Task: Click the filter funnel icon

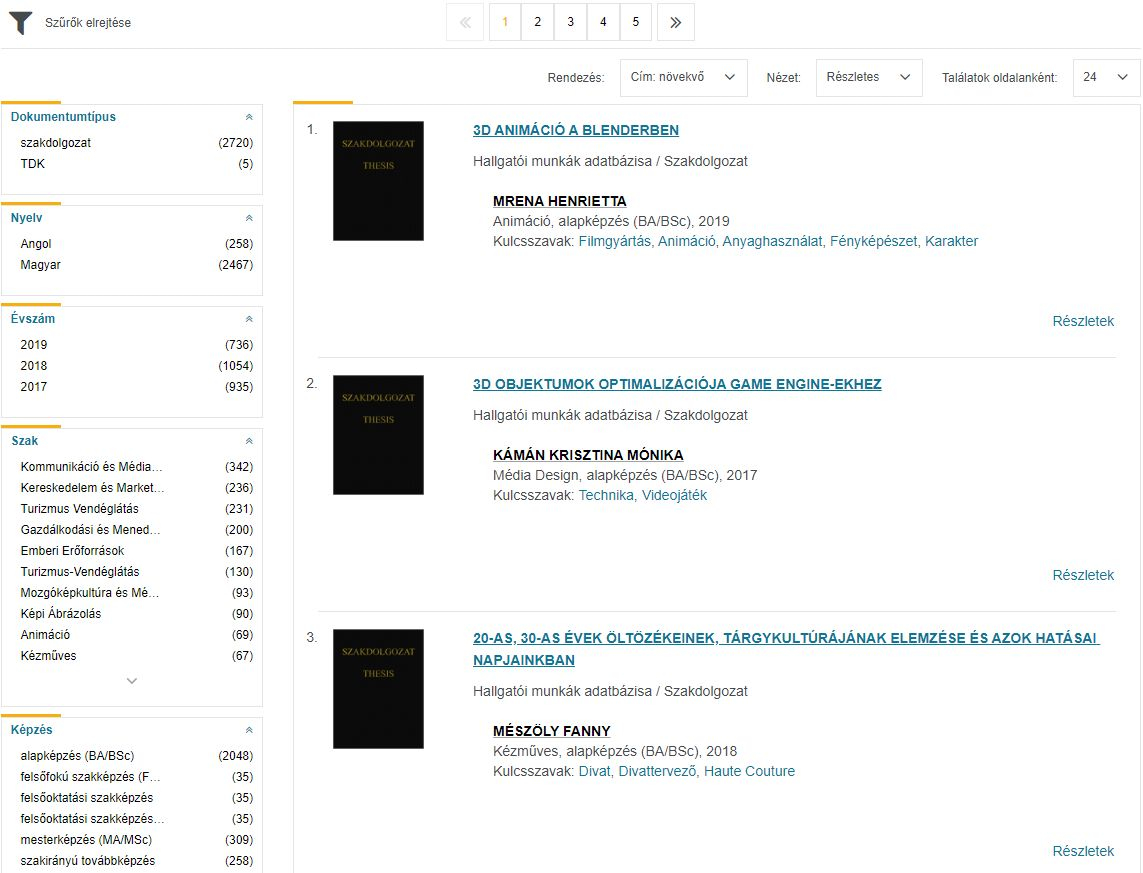Action: click(x=20, y=22)
